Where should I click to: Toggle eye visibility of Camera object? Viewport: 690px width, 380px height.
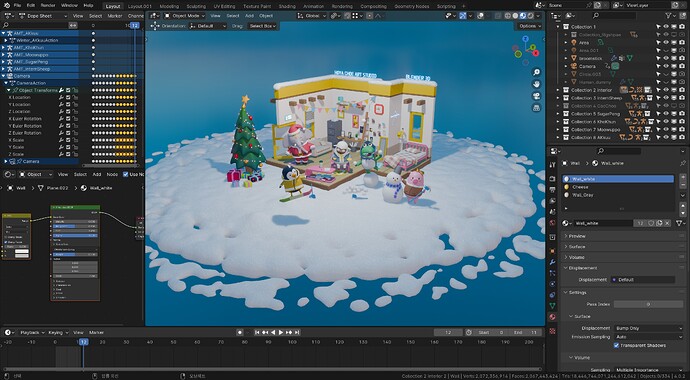[666, 66]
